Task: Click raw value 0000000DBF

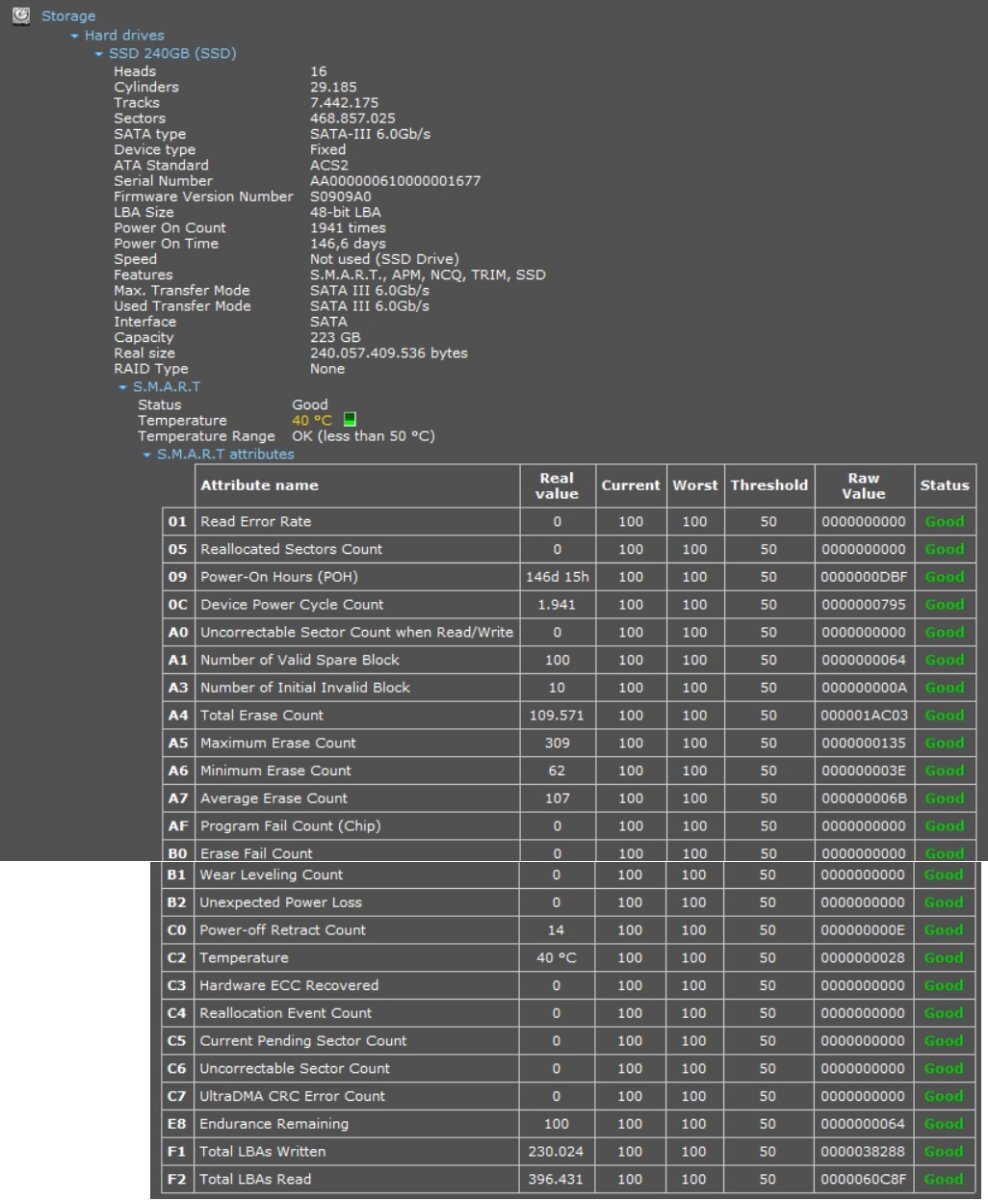Action: point(863,577)
